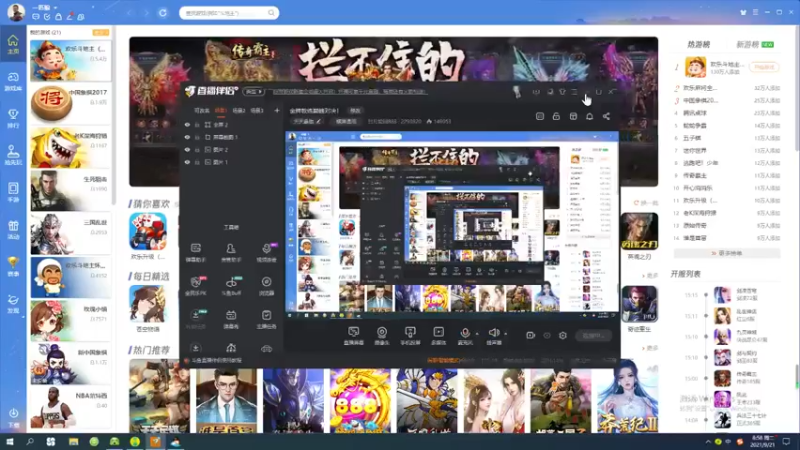Click the speaker icon in the streaming tool
Image resolution: width=800 pixels, height=450 pixels.
tap(493, 333)
